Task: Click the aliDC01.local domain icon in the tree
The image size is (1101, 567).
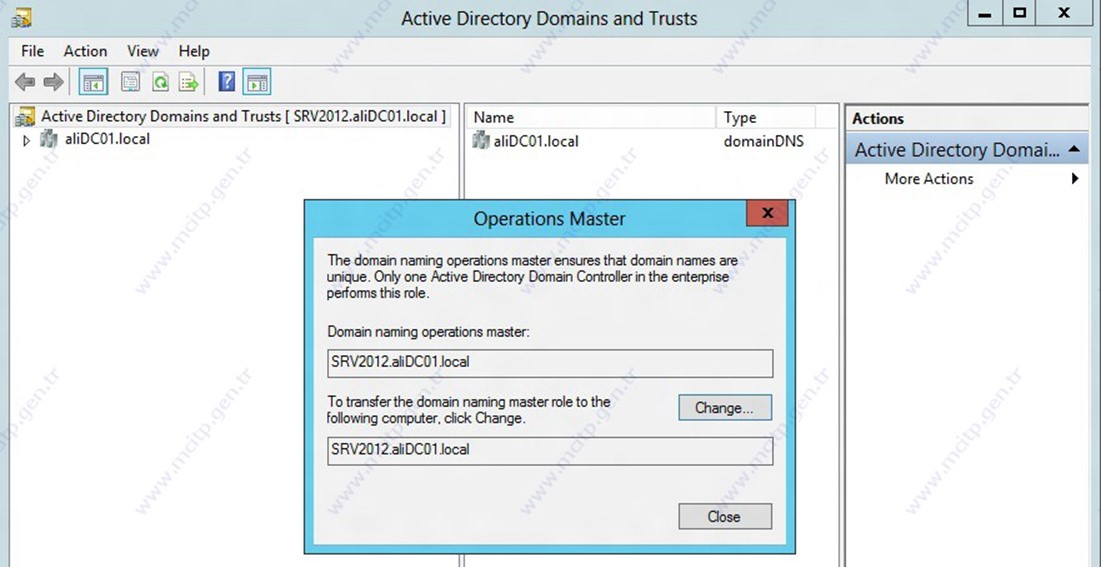Action: (x=49, y=138)
